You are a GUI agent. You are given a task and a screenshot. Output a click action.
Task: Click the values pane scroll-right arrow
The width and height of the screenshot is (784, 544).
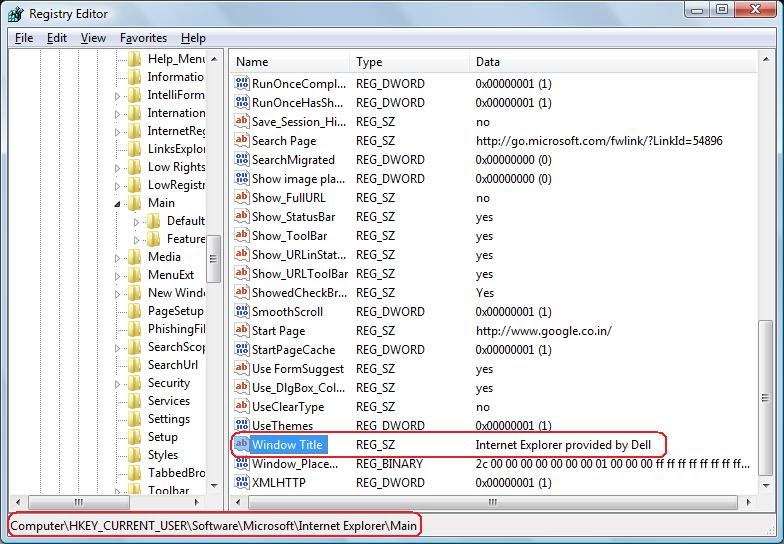748,502
